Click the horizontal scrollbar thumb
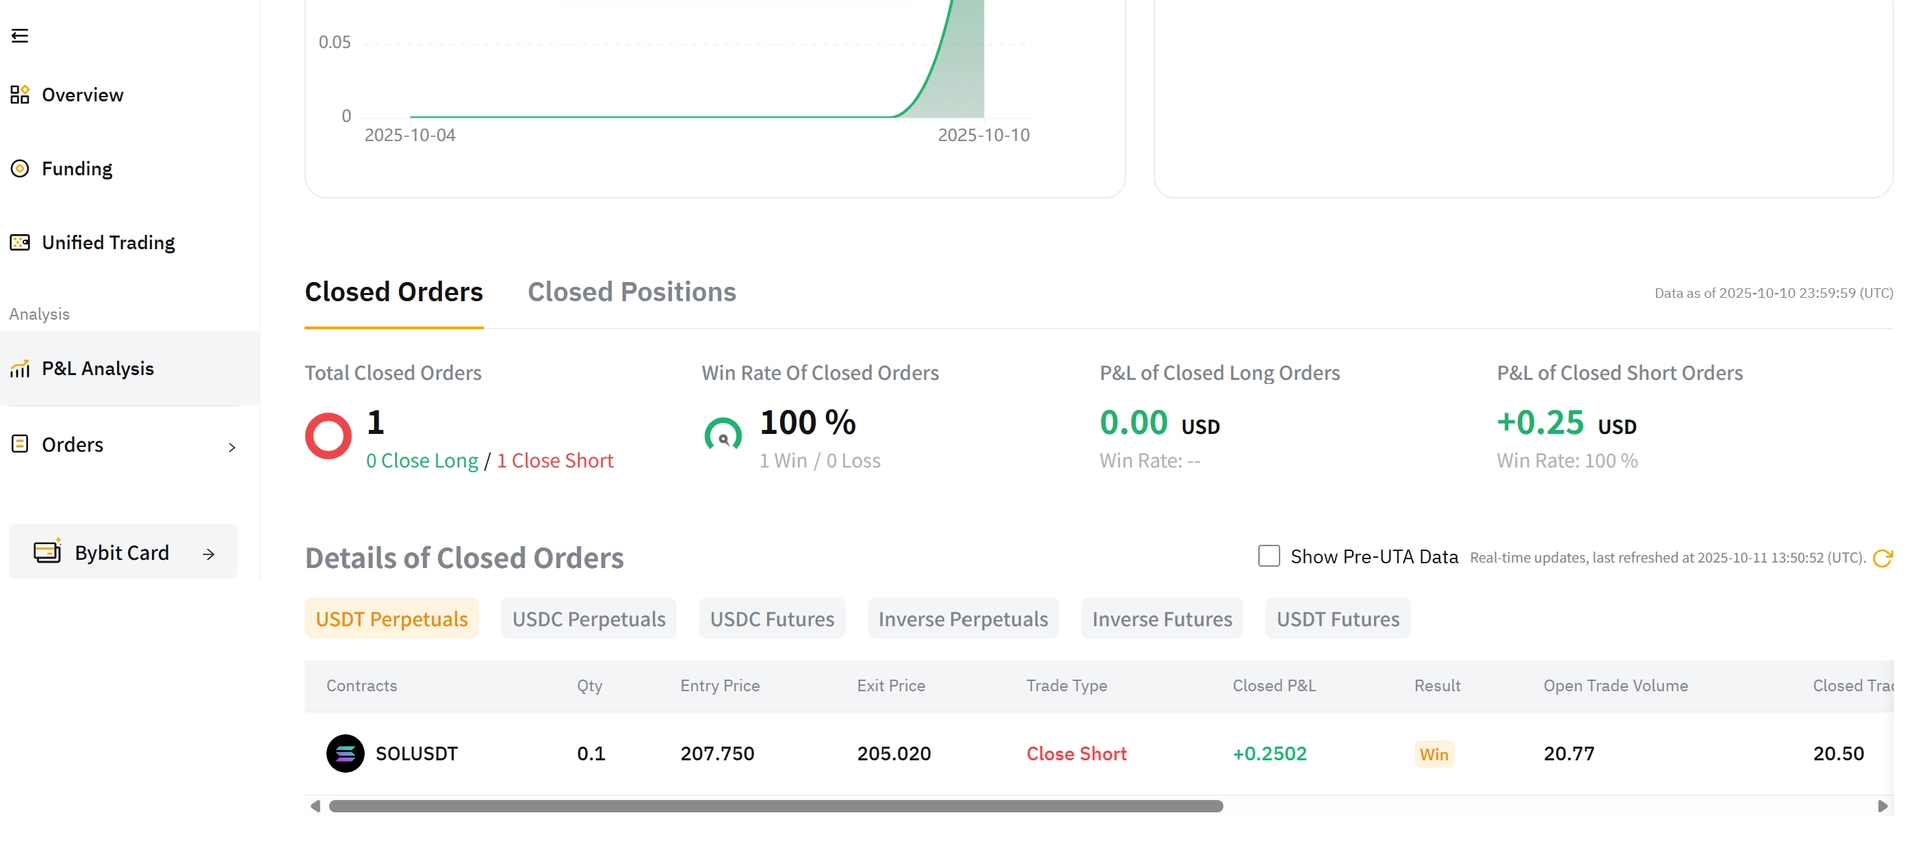 tap(775, 806)
